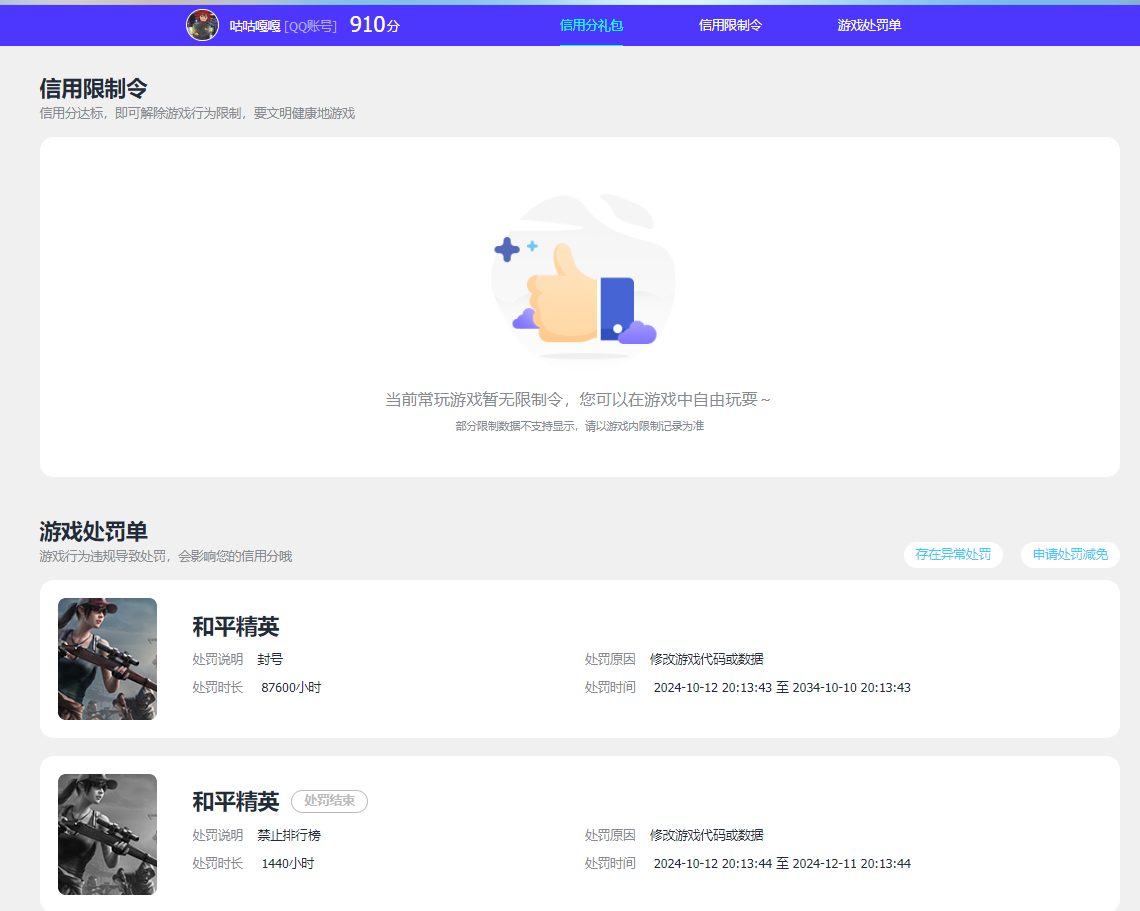Viewport: 1140px width, 911px height.
Task: Click the 存在异常处罚 button
Action: (x=953, y=555)
